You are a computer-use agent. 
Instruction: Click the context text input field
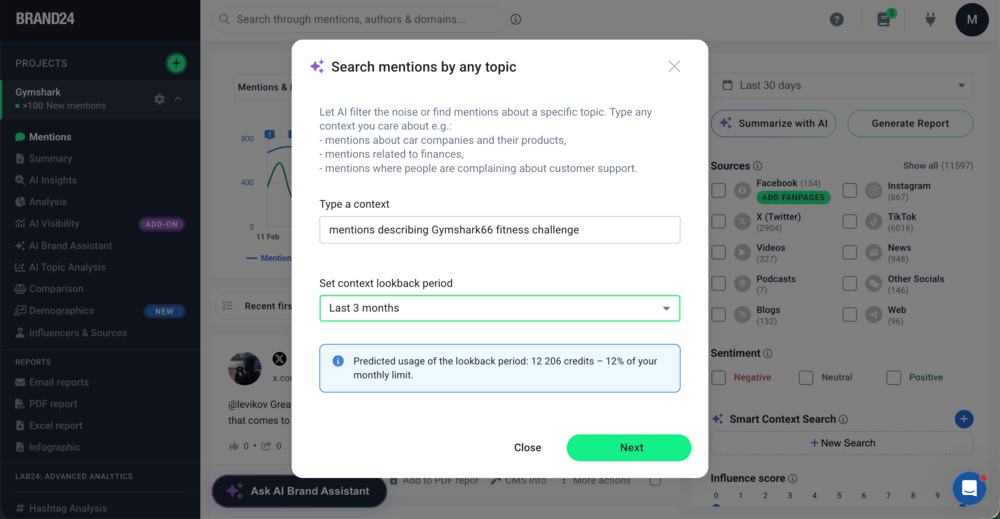499,230
